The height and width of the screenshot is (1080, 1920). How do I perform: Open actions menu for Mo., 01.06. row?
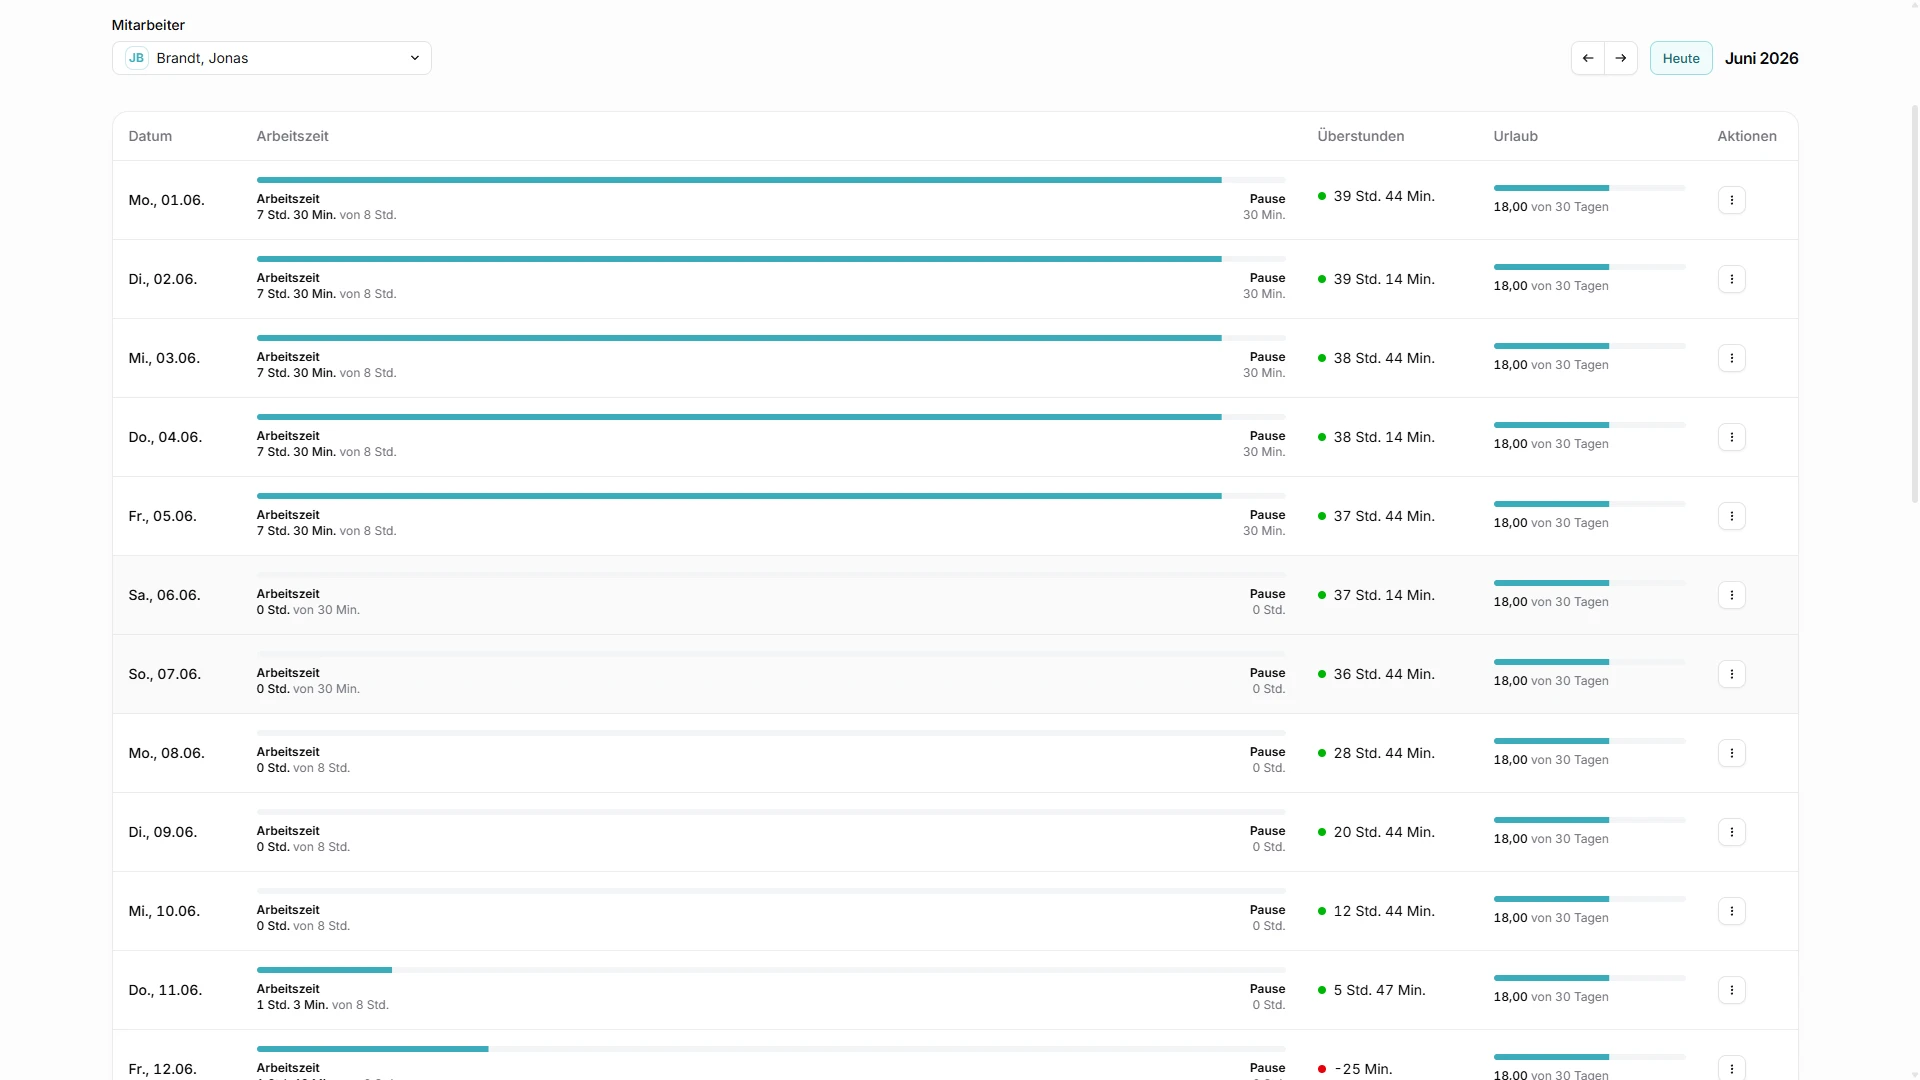1731,200
